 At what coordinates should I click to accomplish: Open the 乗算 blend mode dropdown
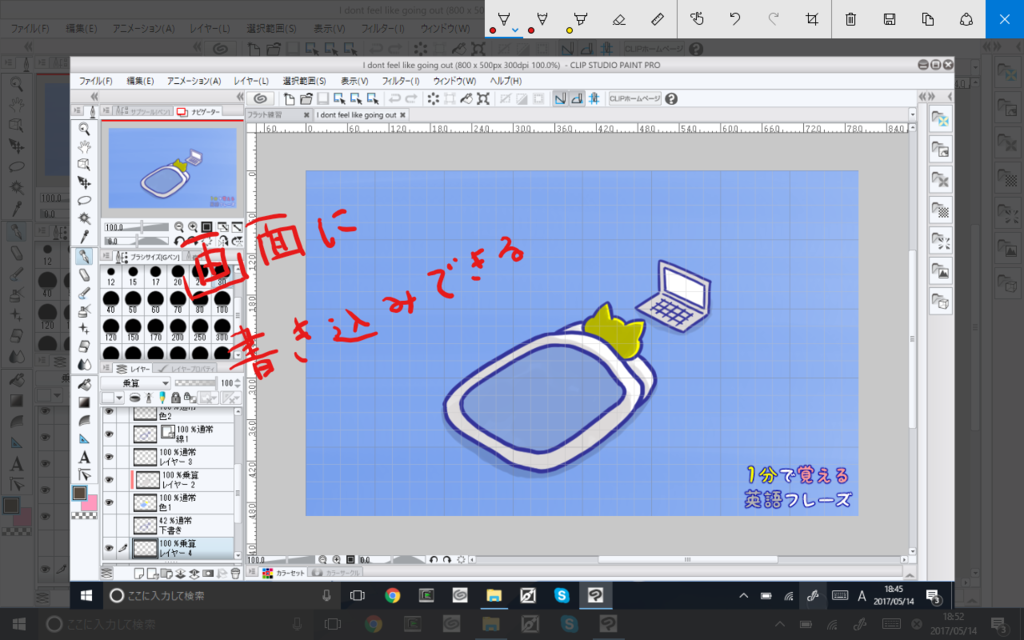[136, 383]
